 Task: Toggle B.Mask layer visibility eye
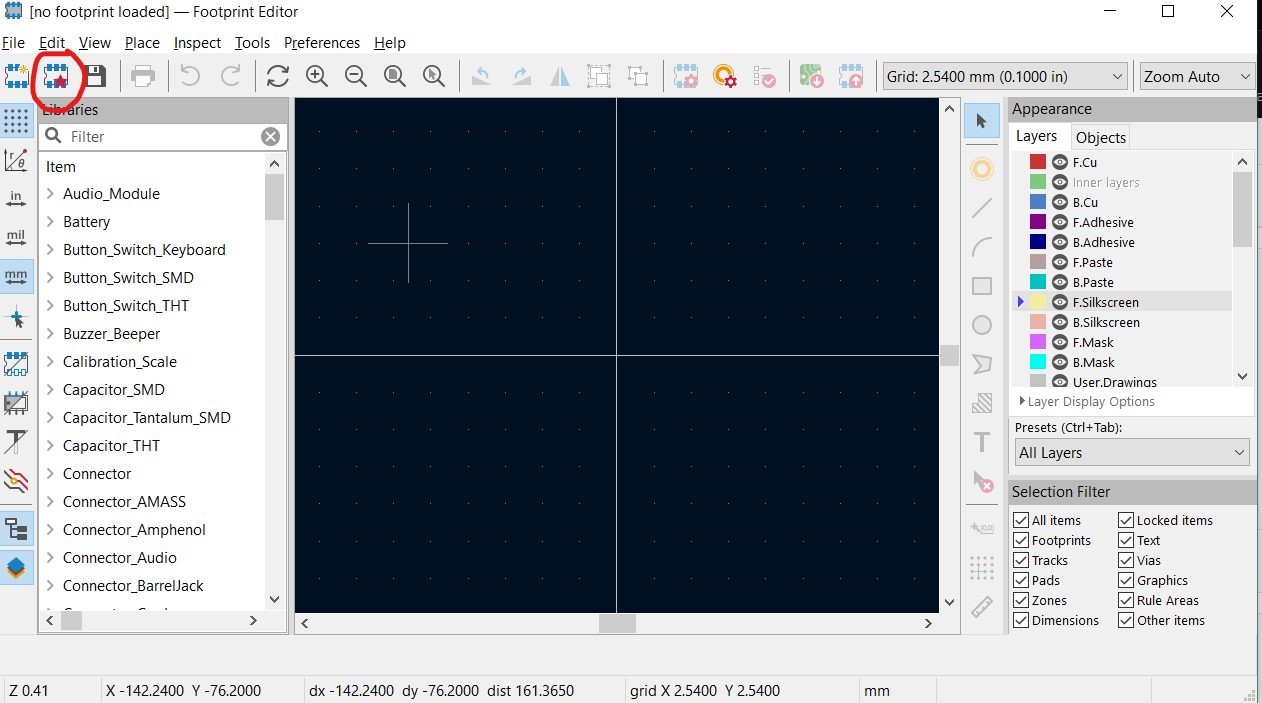click(1060, 362)
